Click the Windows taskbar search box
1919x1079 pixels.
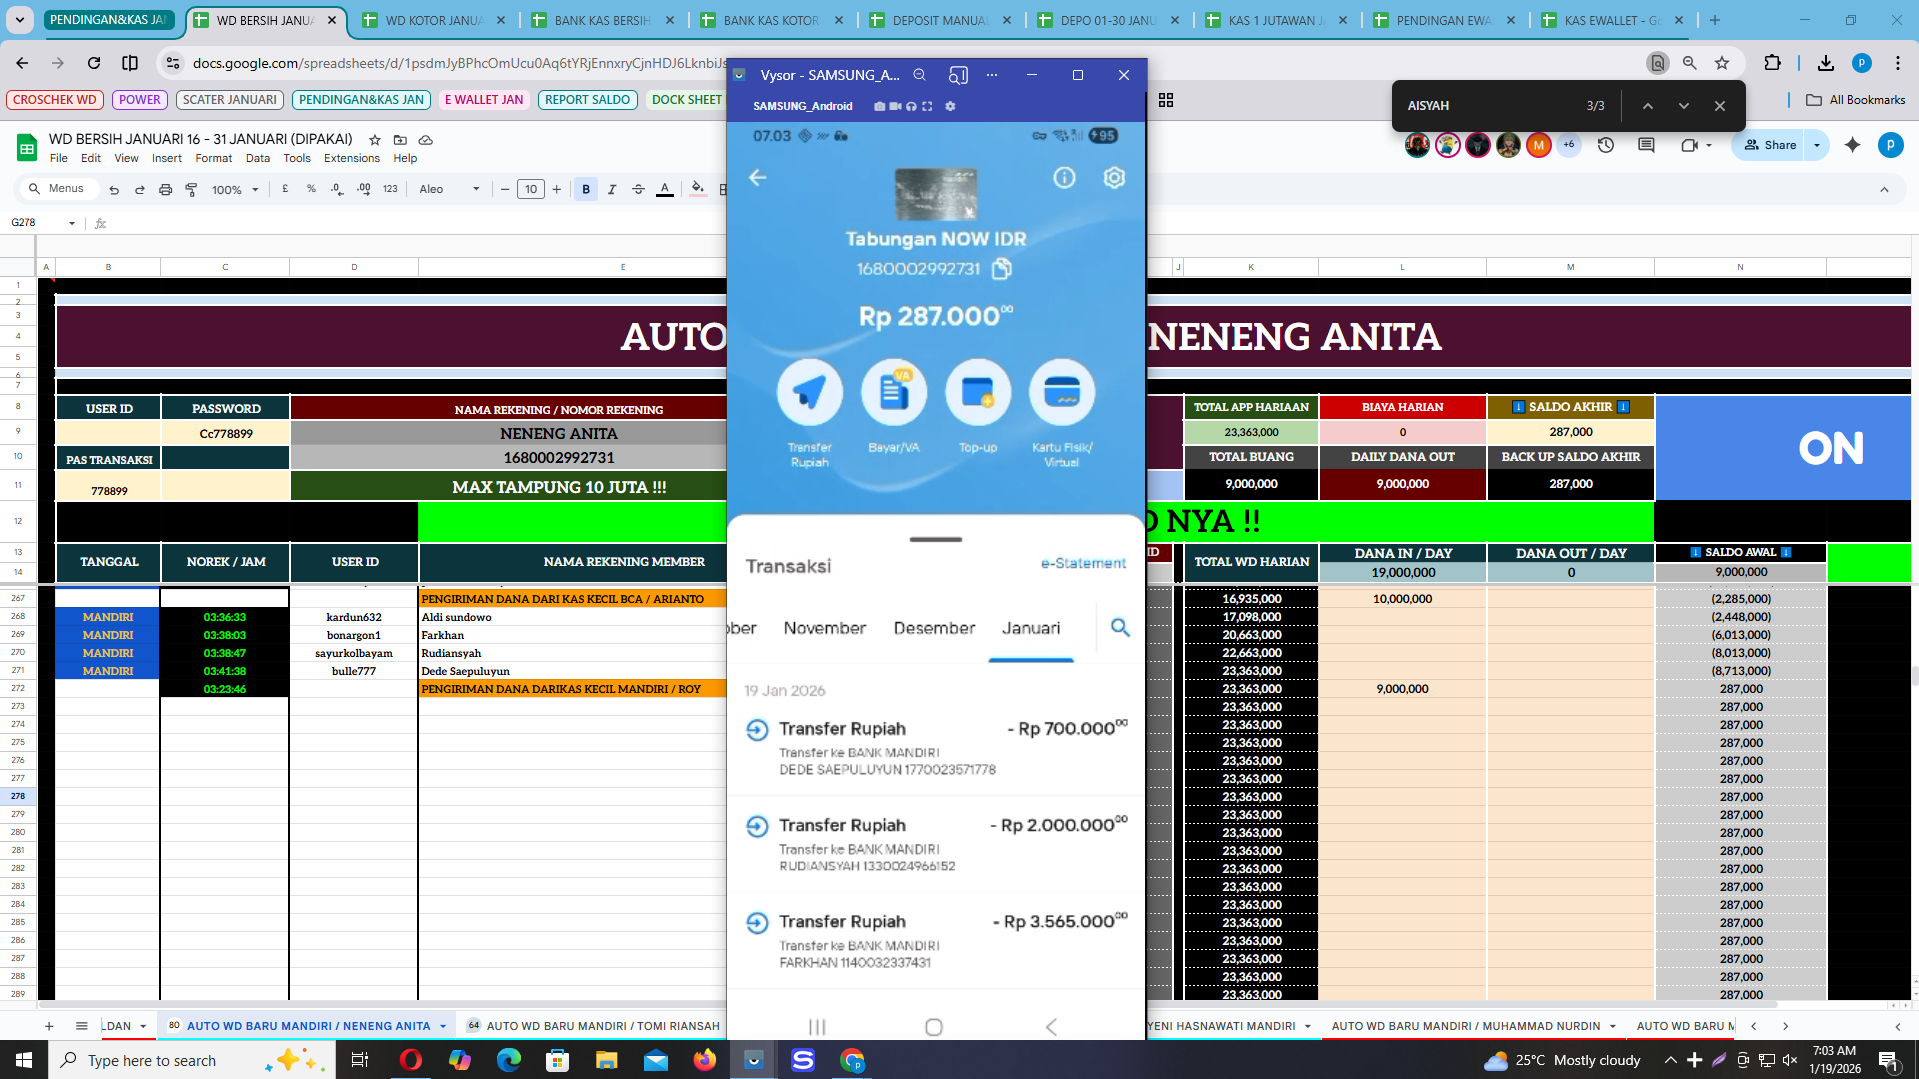pos(190,1060)
